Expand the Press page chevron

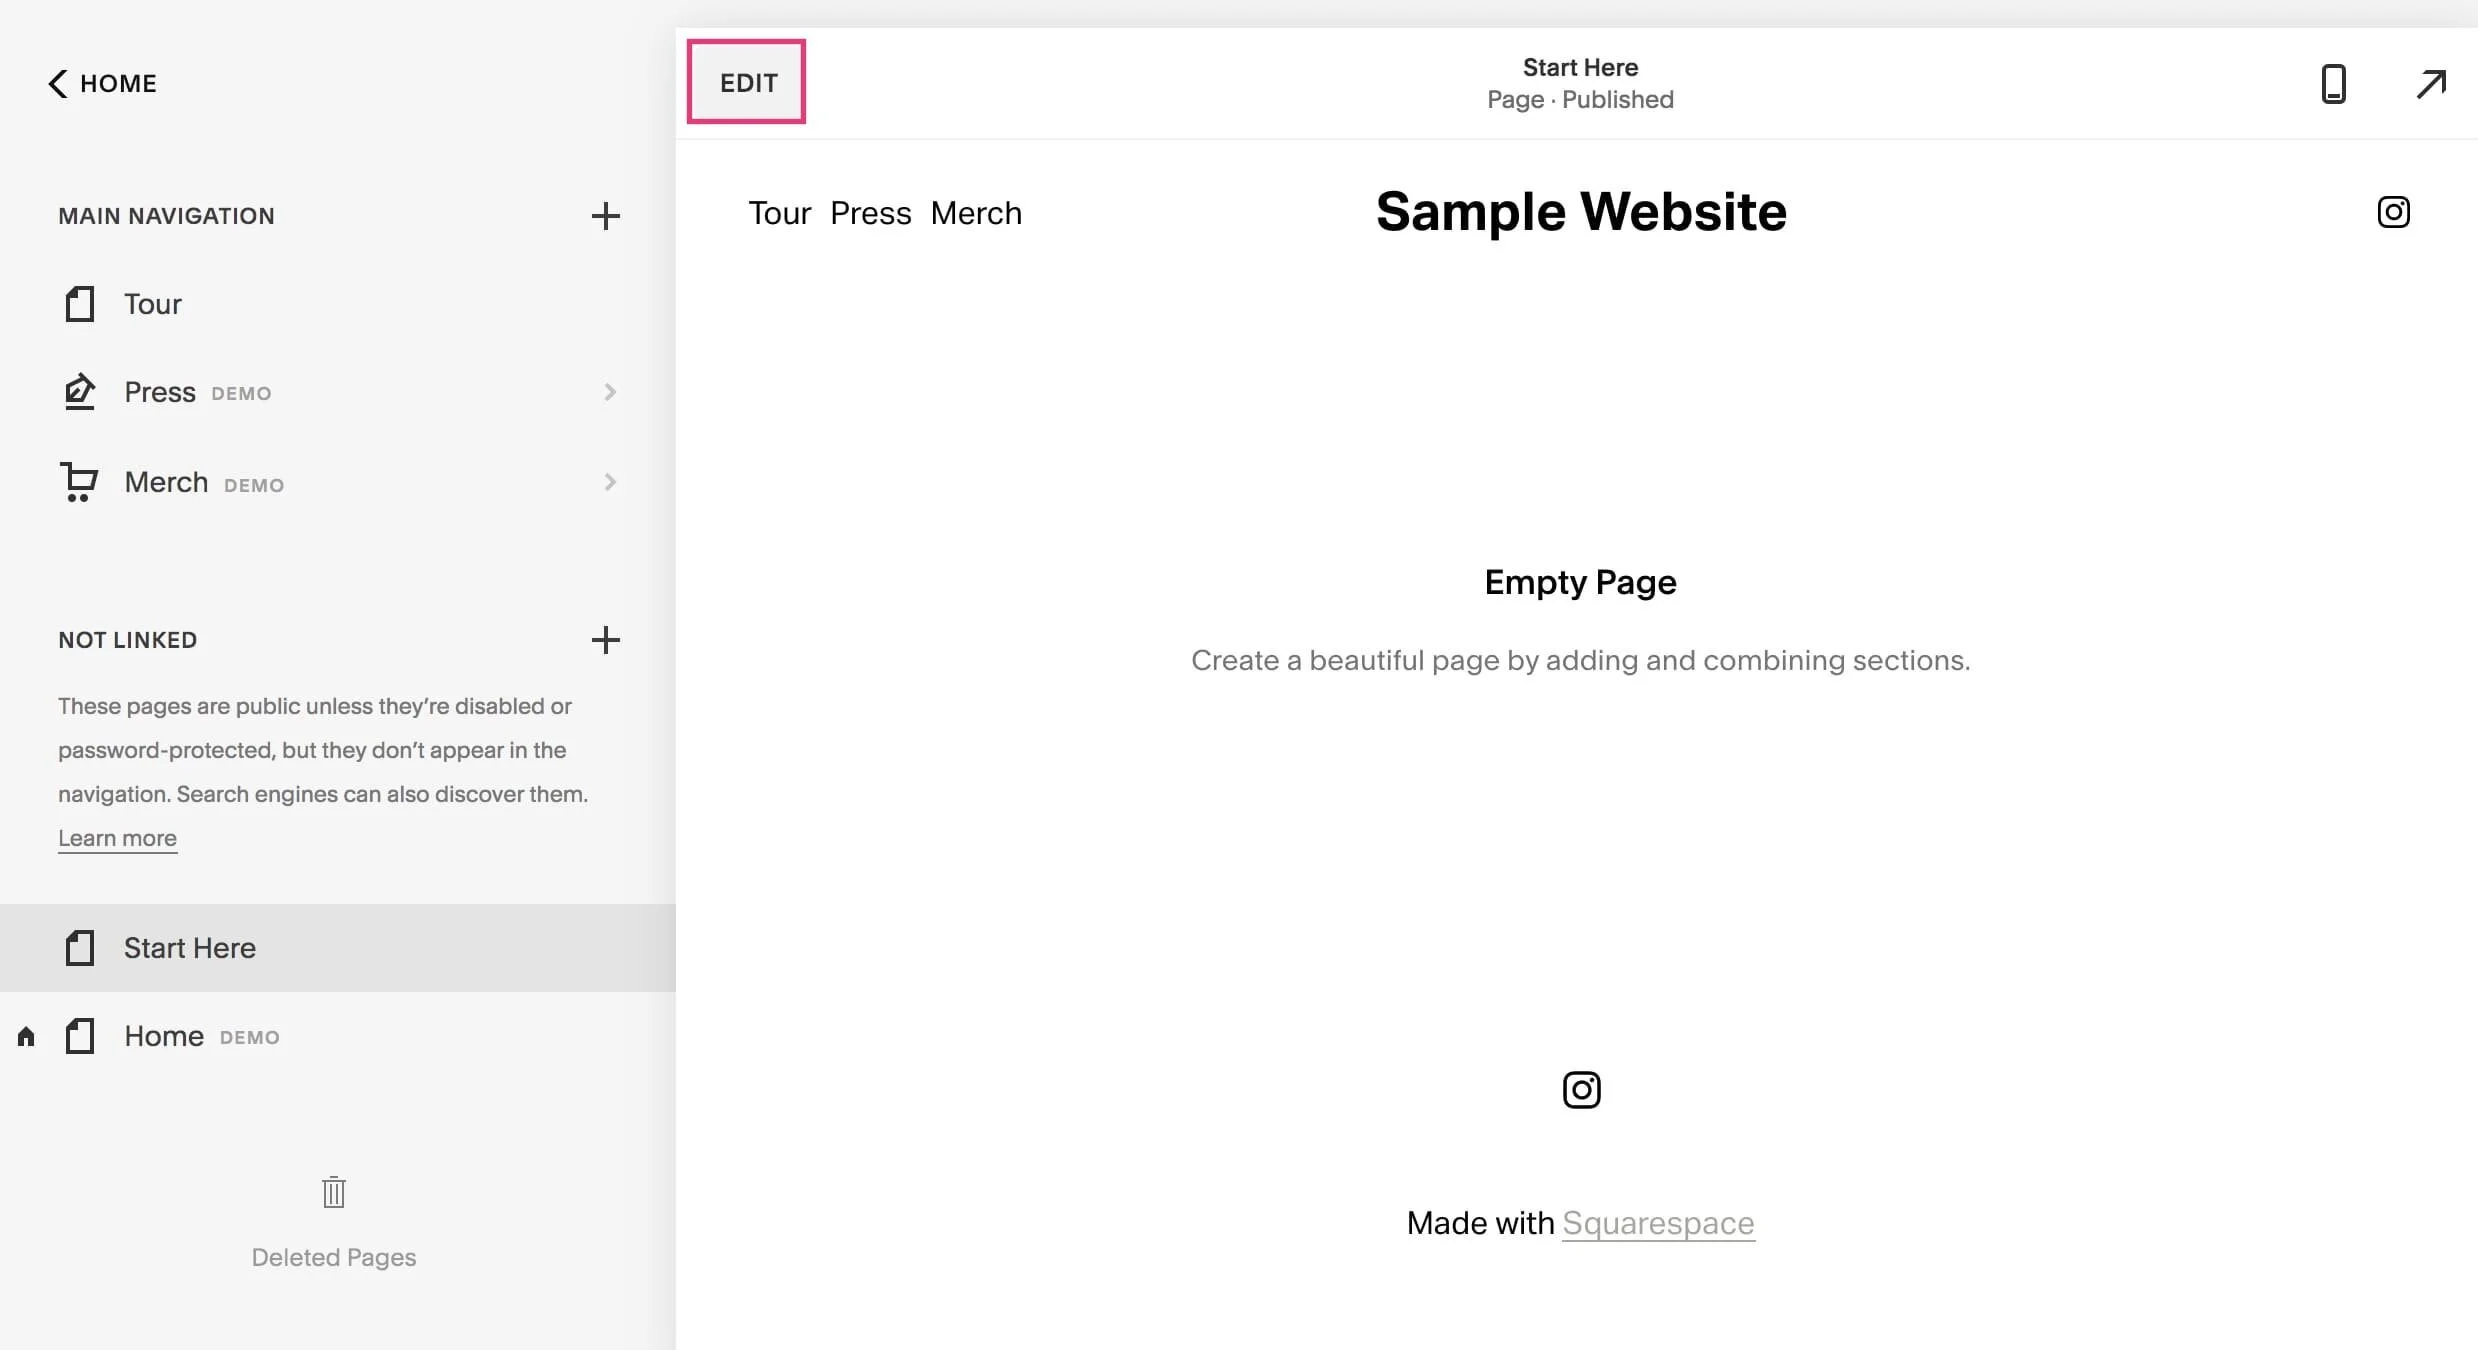tap(610, 392)
